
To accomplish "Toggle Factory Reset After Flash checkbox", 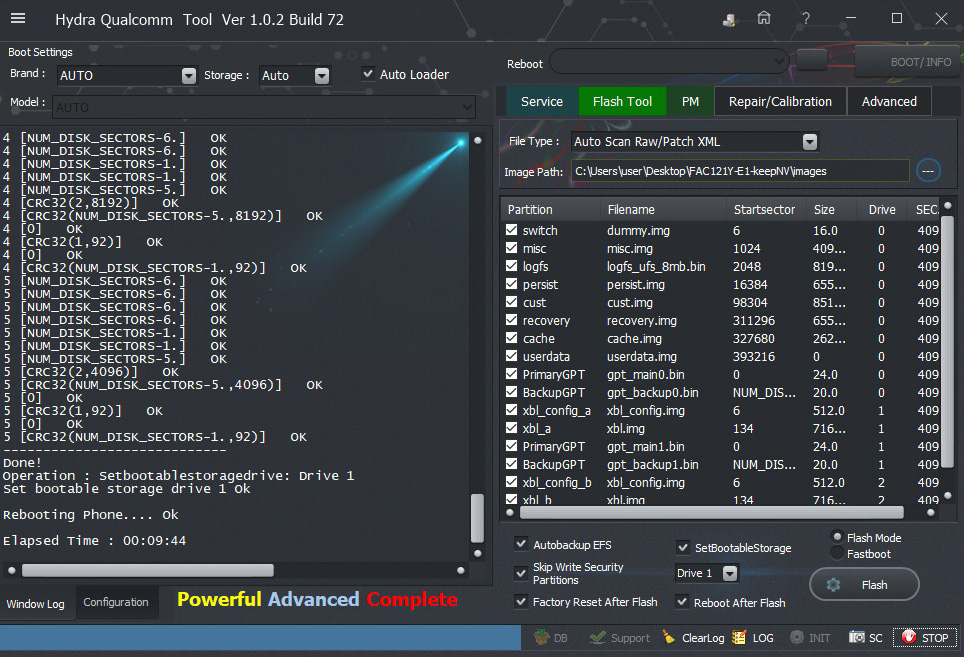I will point(521,602).
